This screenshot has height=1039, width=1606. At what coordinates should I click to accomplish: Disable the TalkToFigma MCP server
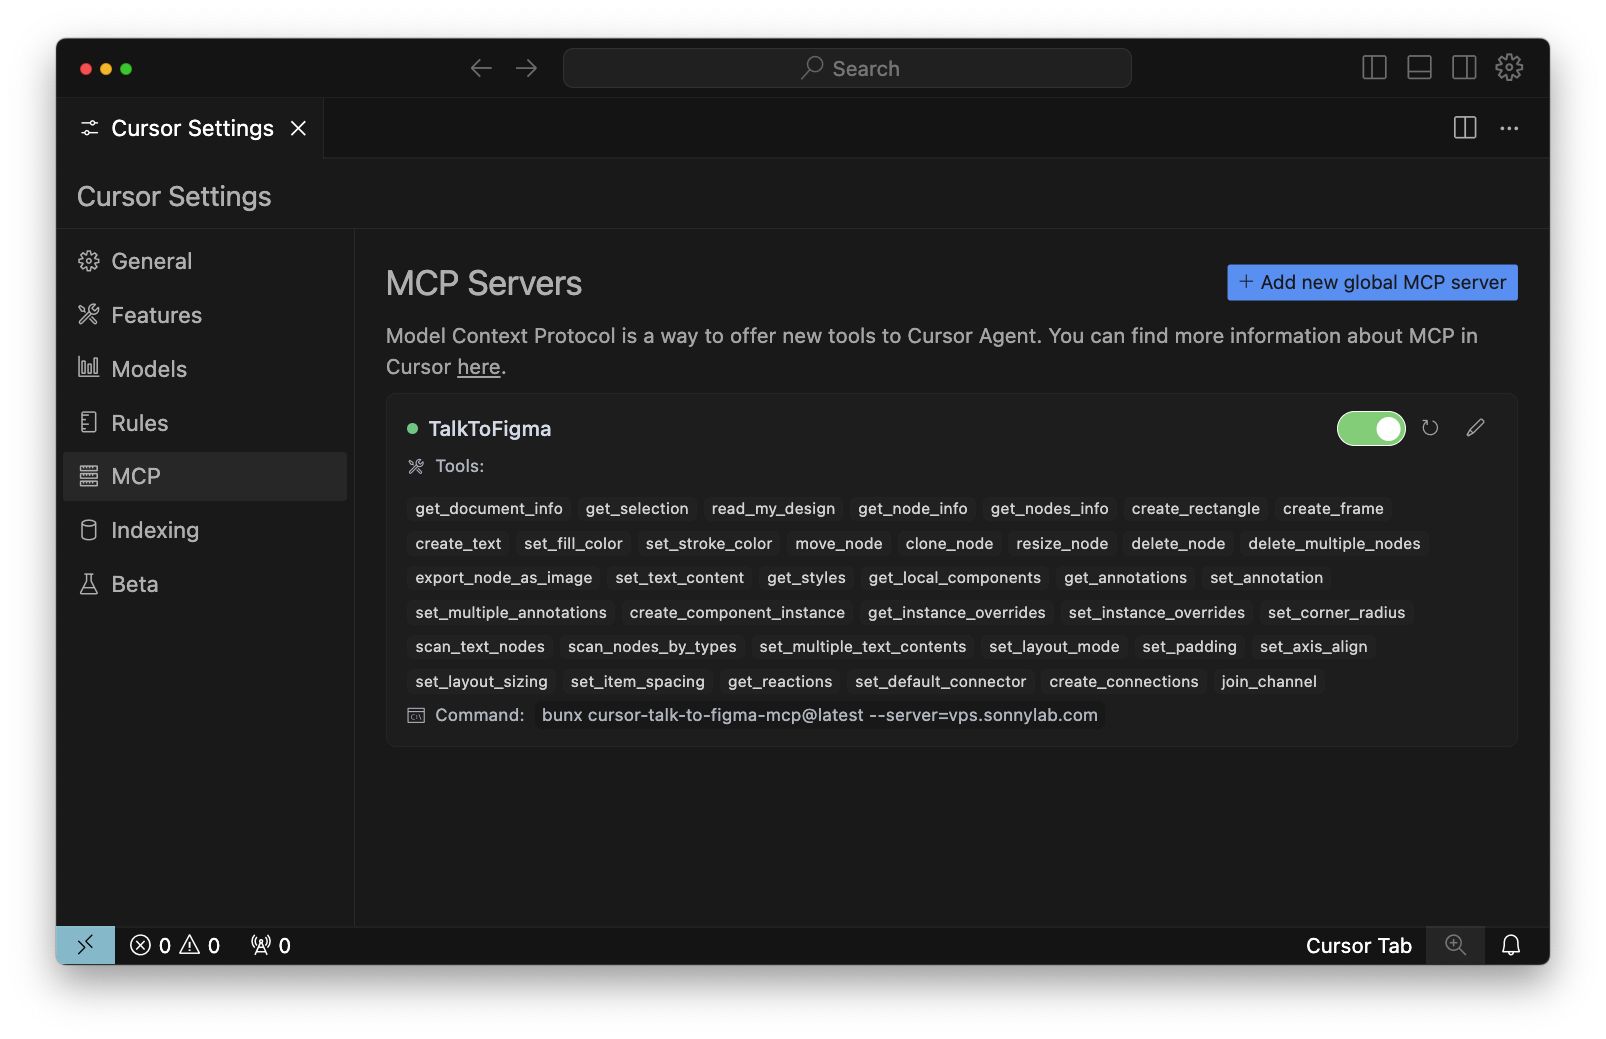click(1371, 428)
